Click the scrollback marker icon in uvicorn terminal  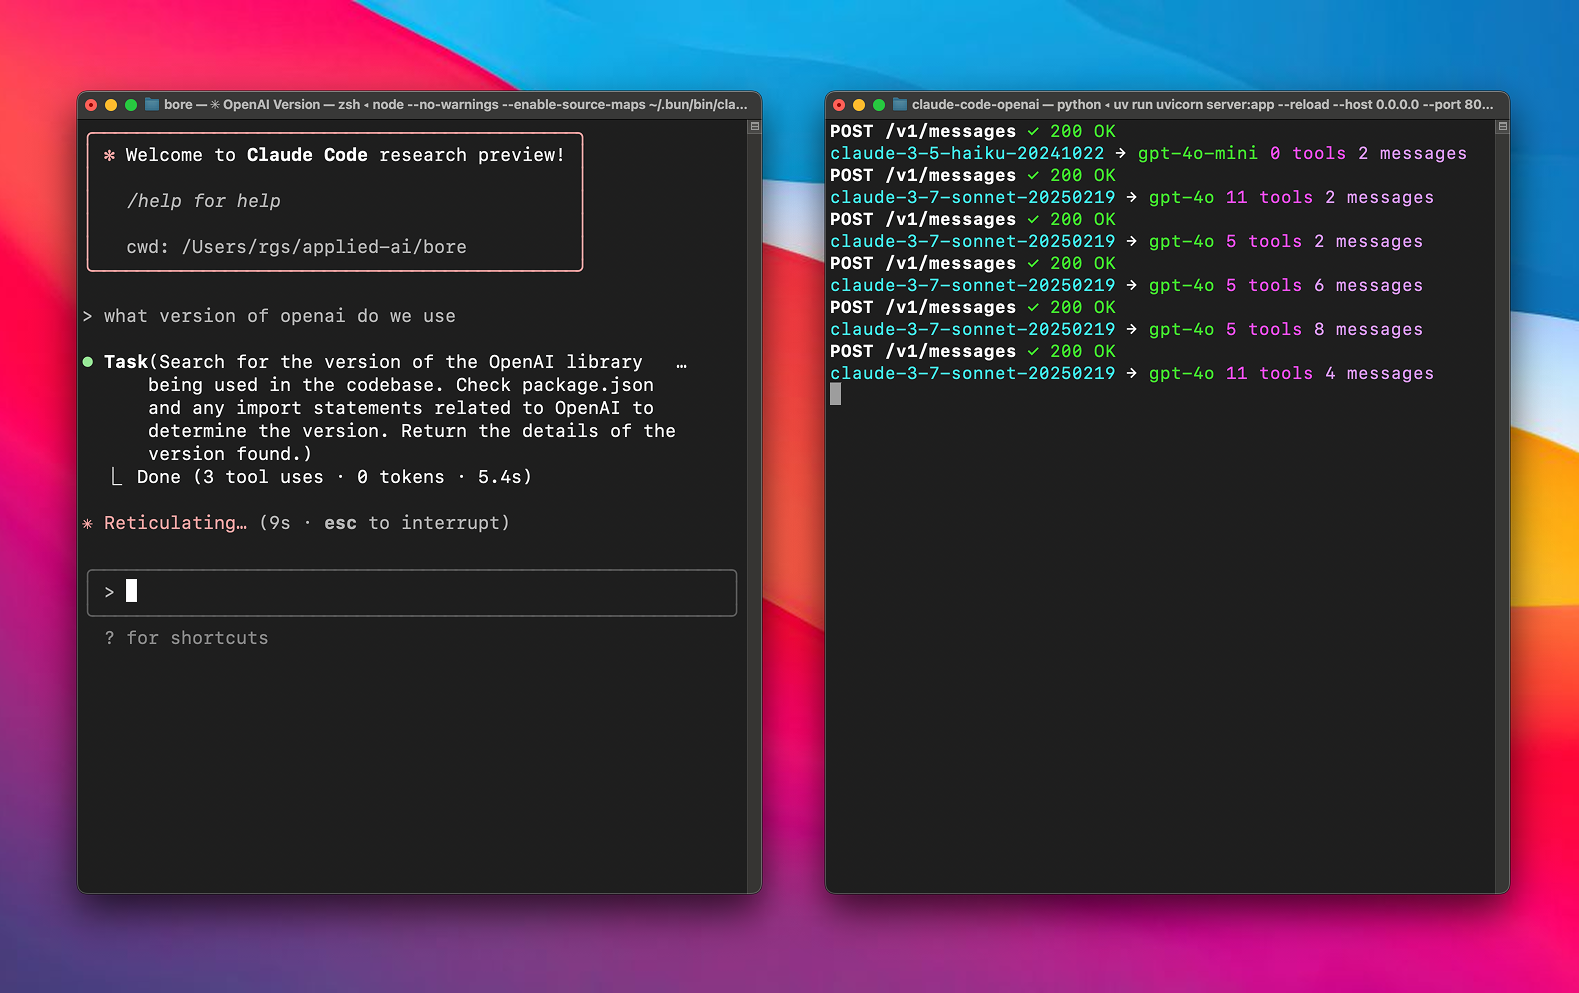click(x=1502, y=127)
